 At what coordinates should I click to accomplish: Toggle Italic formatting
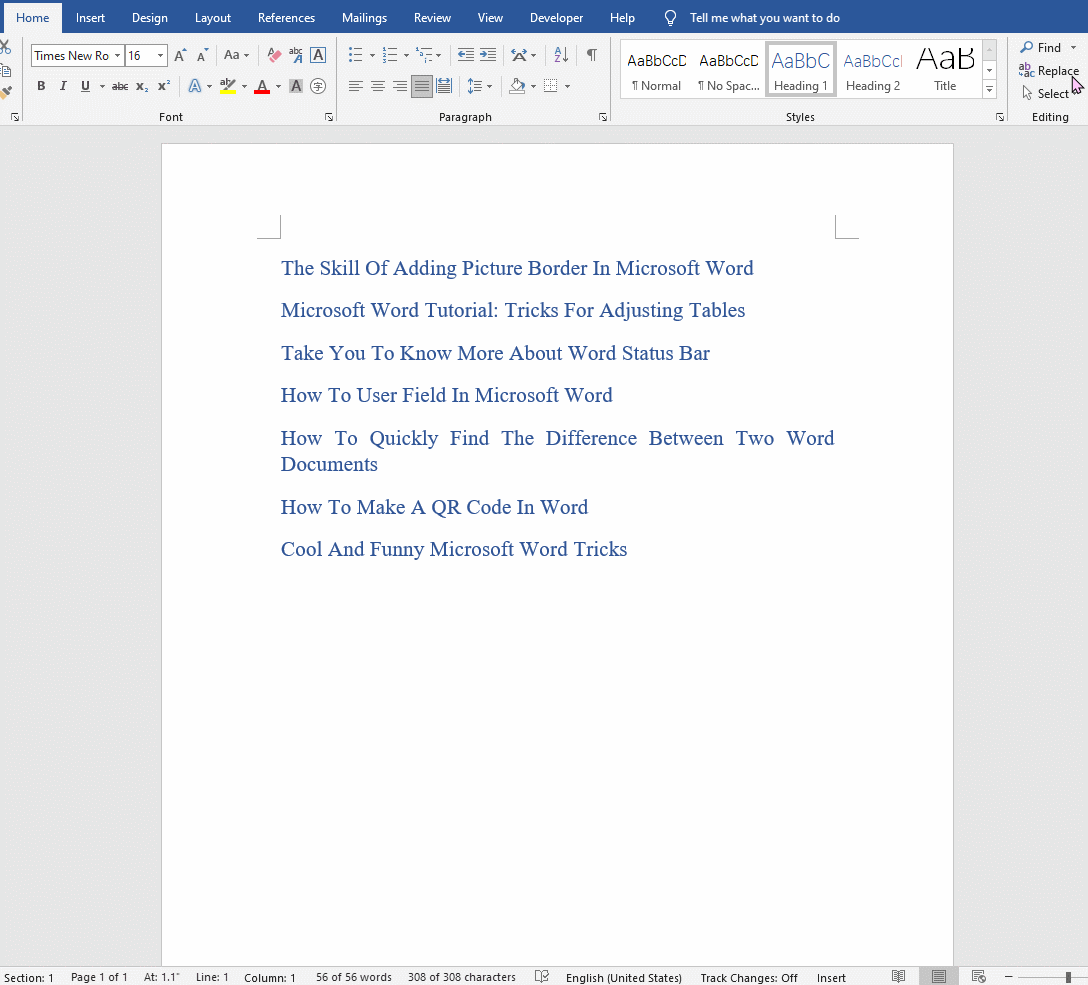pos(63,86)
